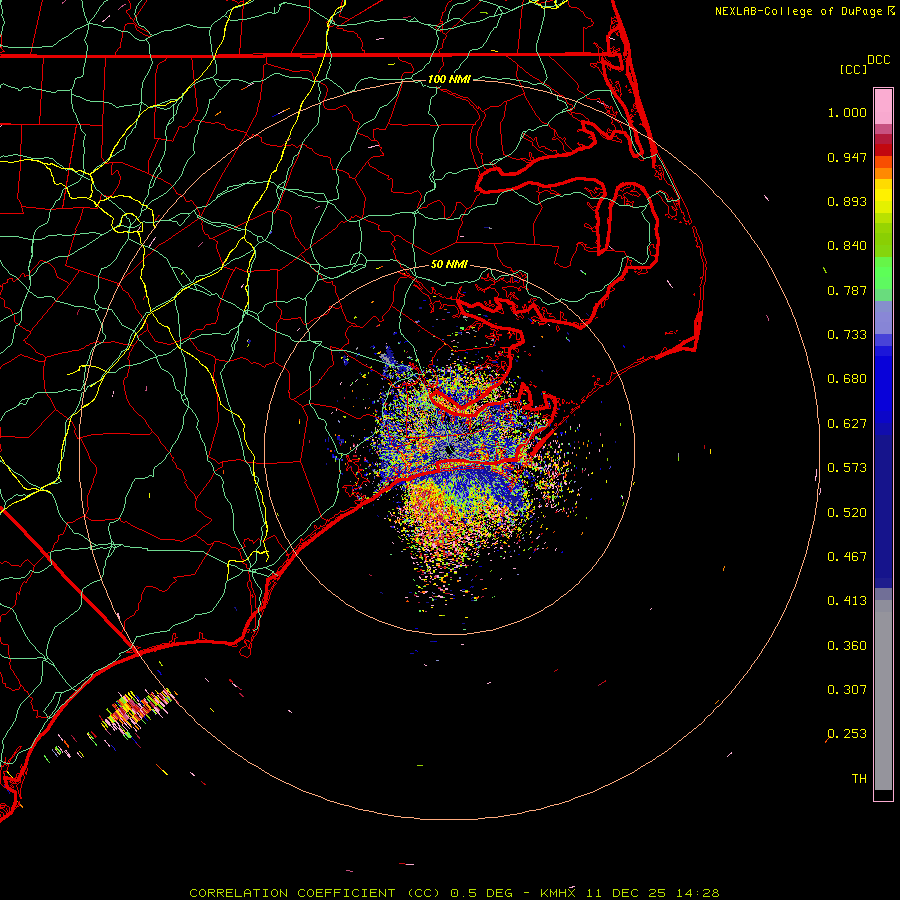Click the 0.627 scale value
This screenshot has height=900, width=900.
pyautogui.click(x=847, y=424)
